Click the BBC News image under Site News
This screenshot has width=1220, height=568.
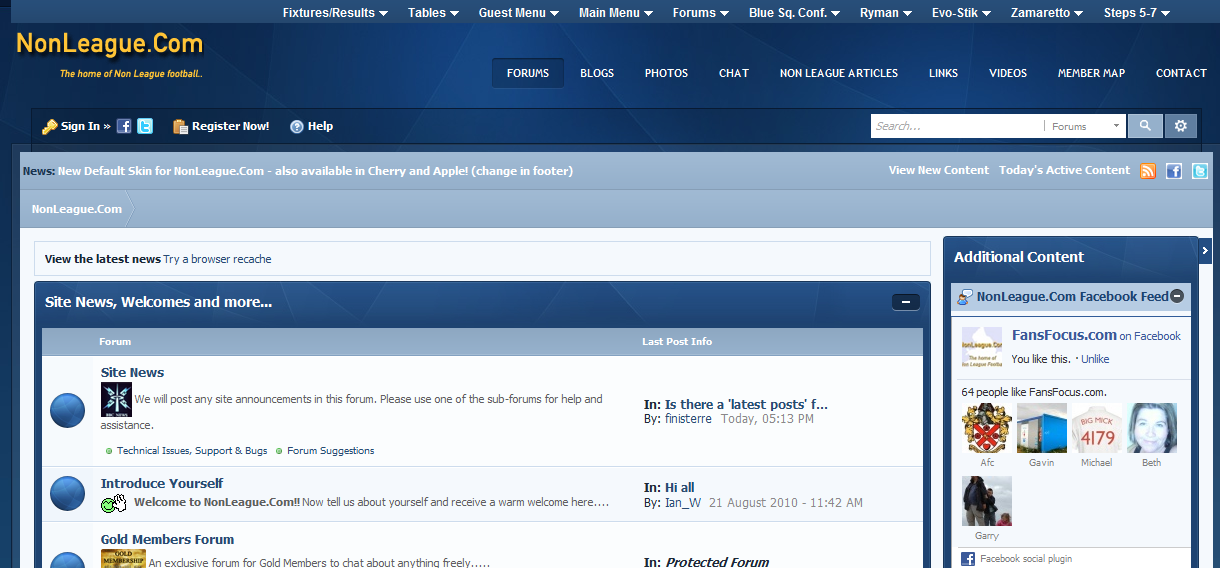pyautogui.click(x=116, y=400)
